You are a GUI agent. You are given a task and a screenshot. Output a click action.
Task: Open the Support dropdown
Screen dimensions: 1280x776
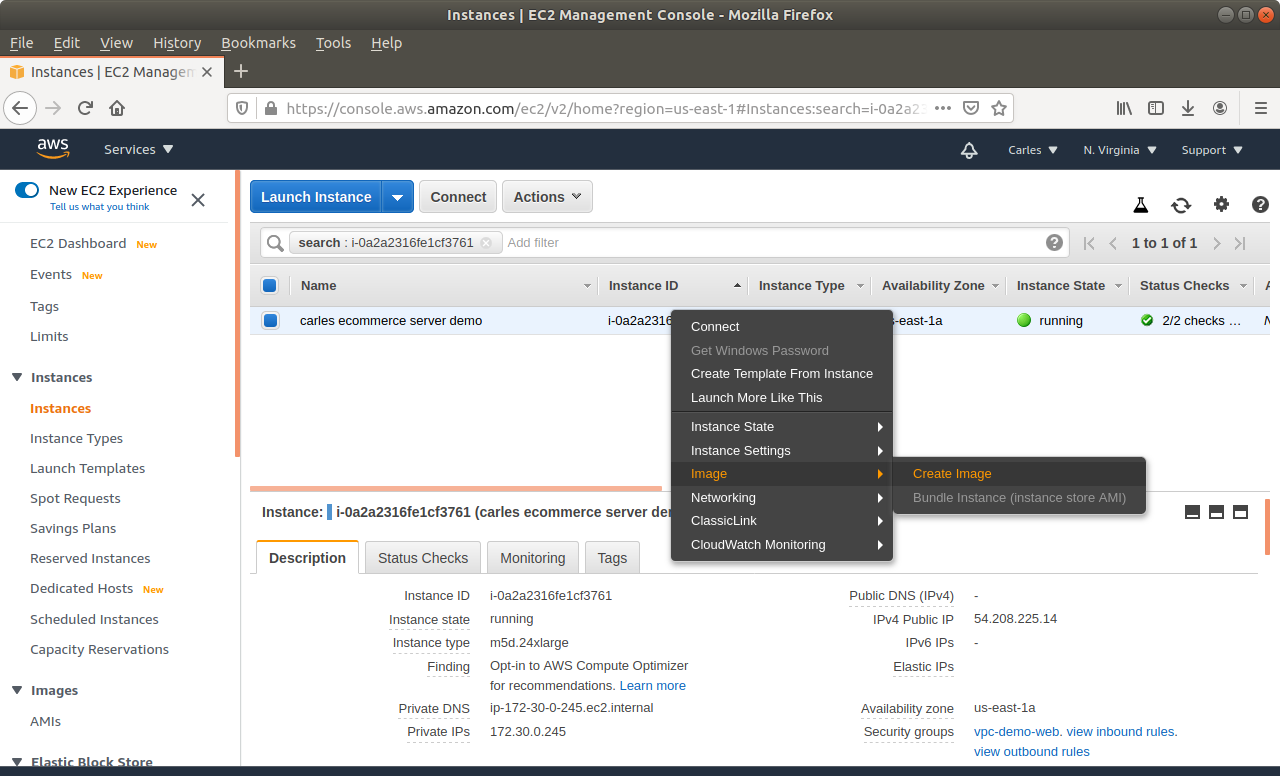(x=1212, y=150)
